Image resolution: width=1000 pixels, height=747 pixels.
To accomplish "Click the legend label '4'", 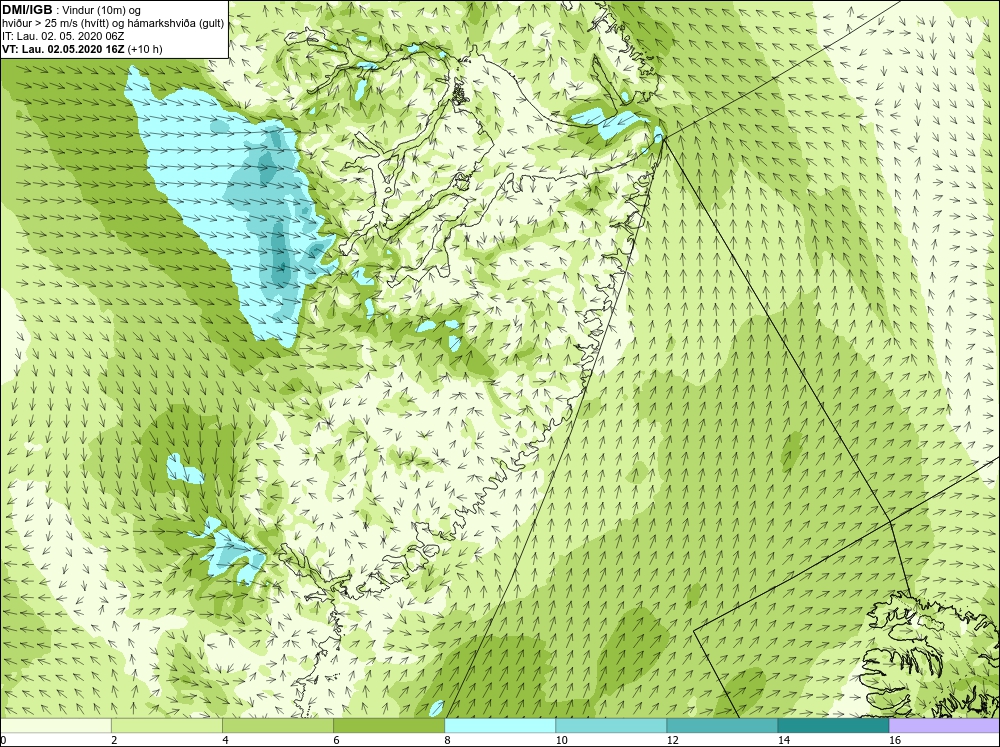I will tap(225, 740).
